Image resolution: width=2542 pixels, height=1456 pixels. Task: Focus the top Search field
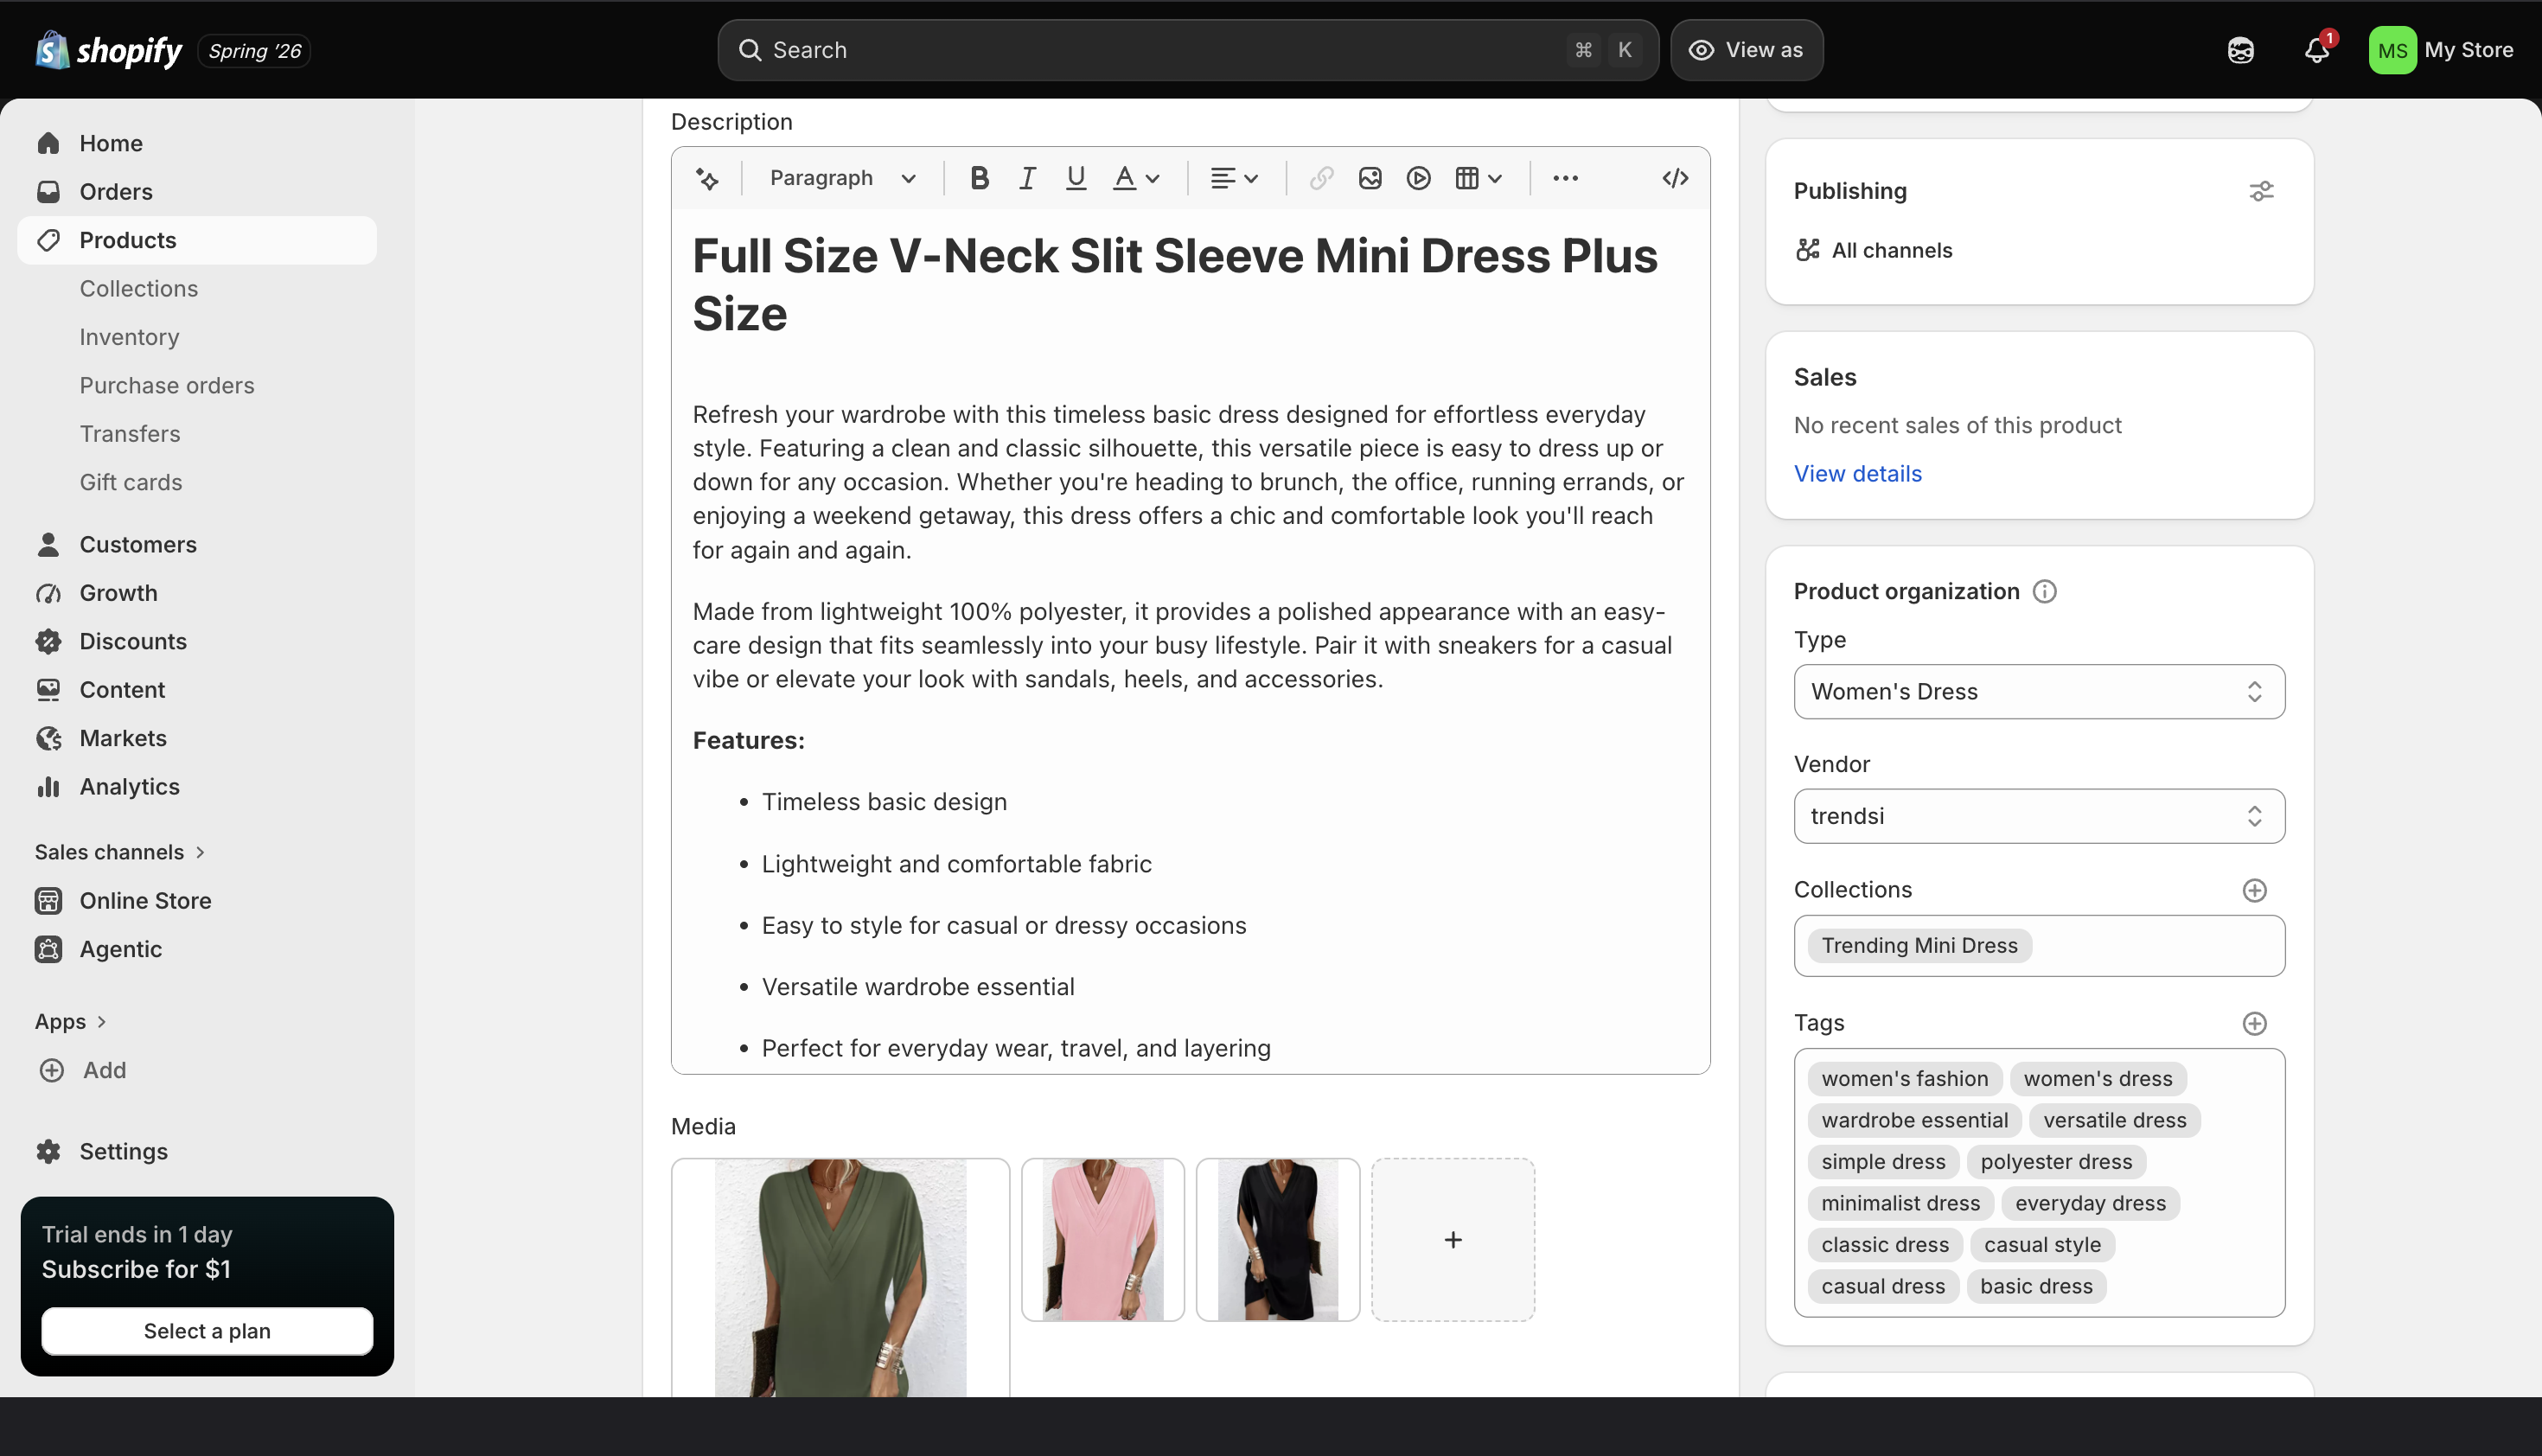tap(1188, 50)
